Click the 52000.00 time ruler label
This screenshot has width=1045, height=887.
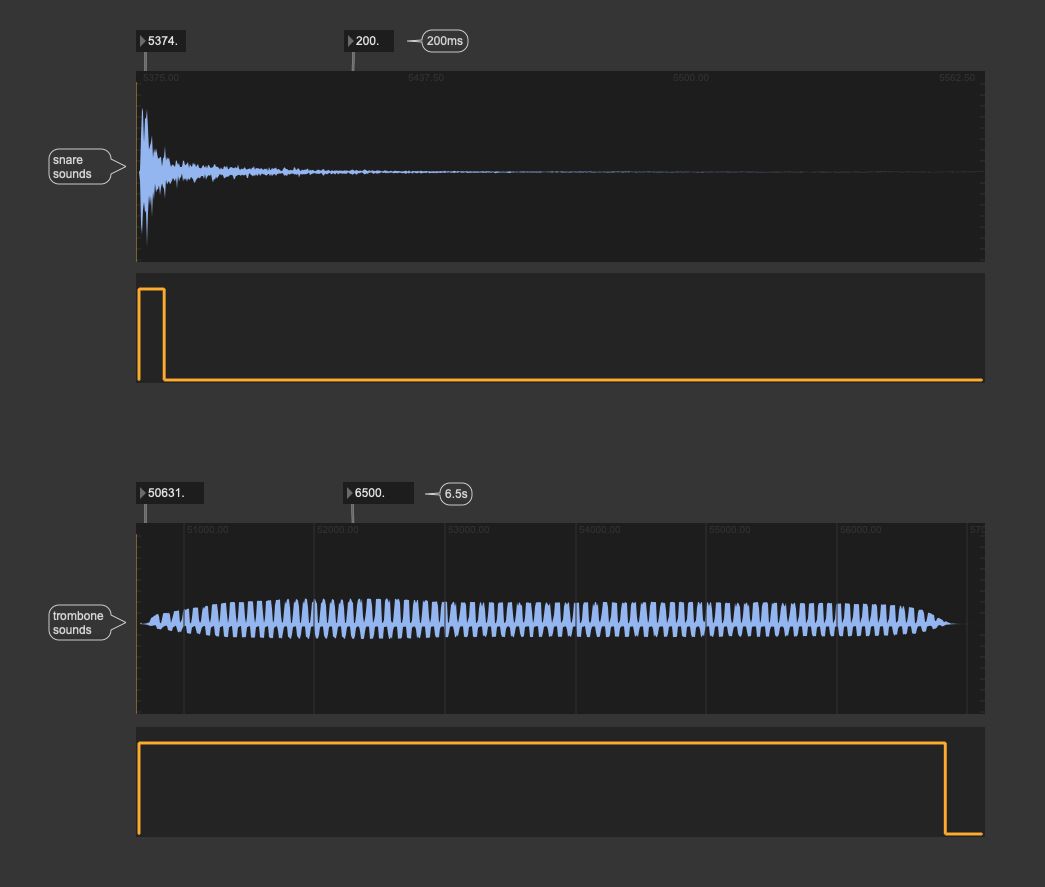[337, 530]
